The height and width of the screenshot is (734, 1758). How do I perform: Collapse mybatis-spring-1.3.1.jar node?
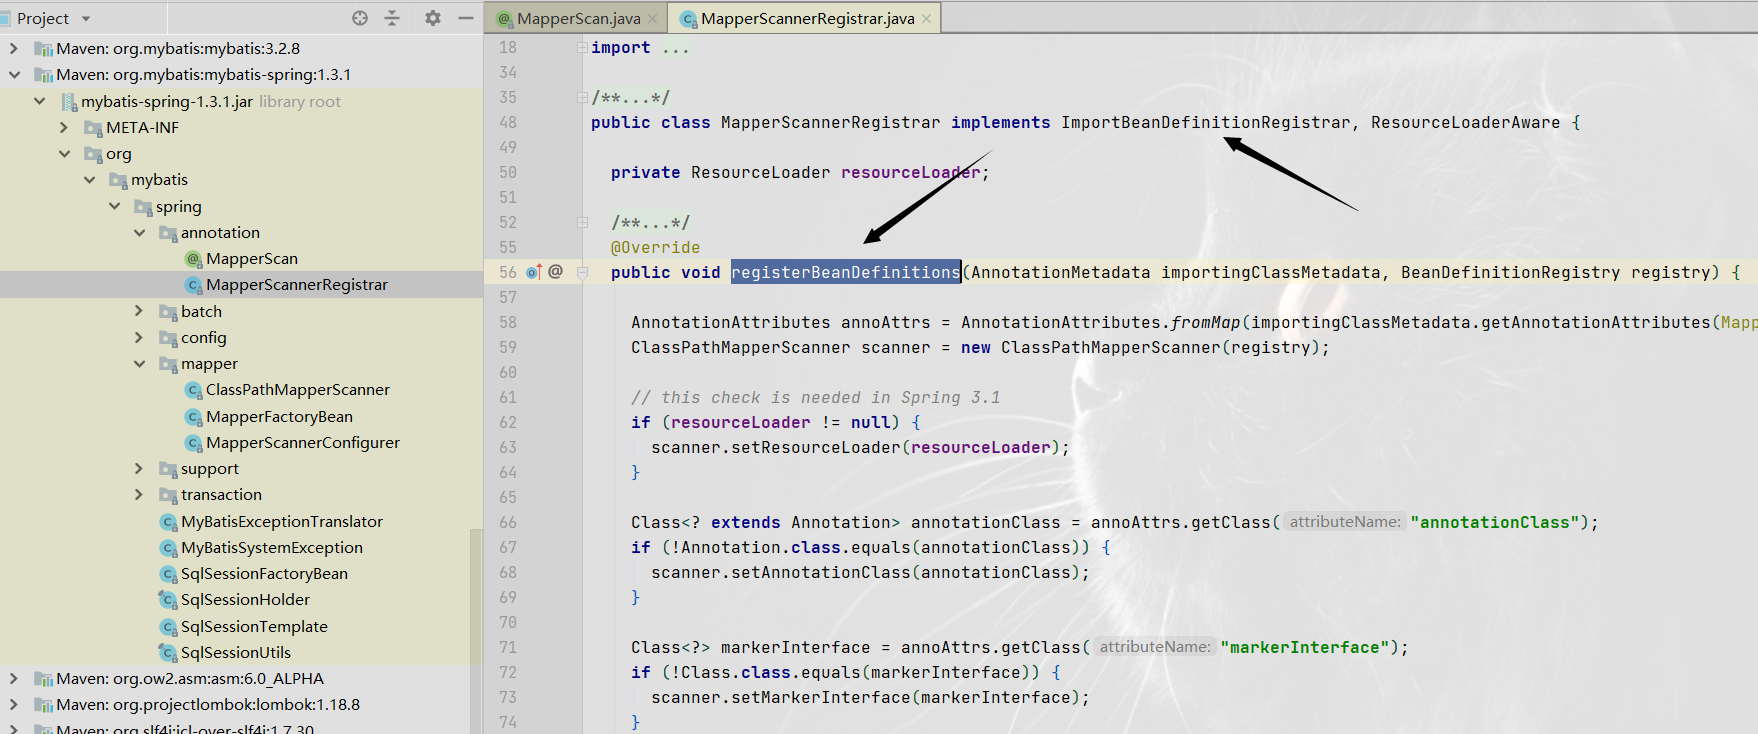click(x=39, y=101)
